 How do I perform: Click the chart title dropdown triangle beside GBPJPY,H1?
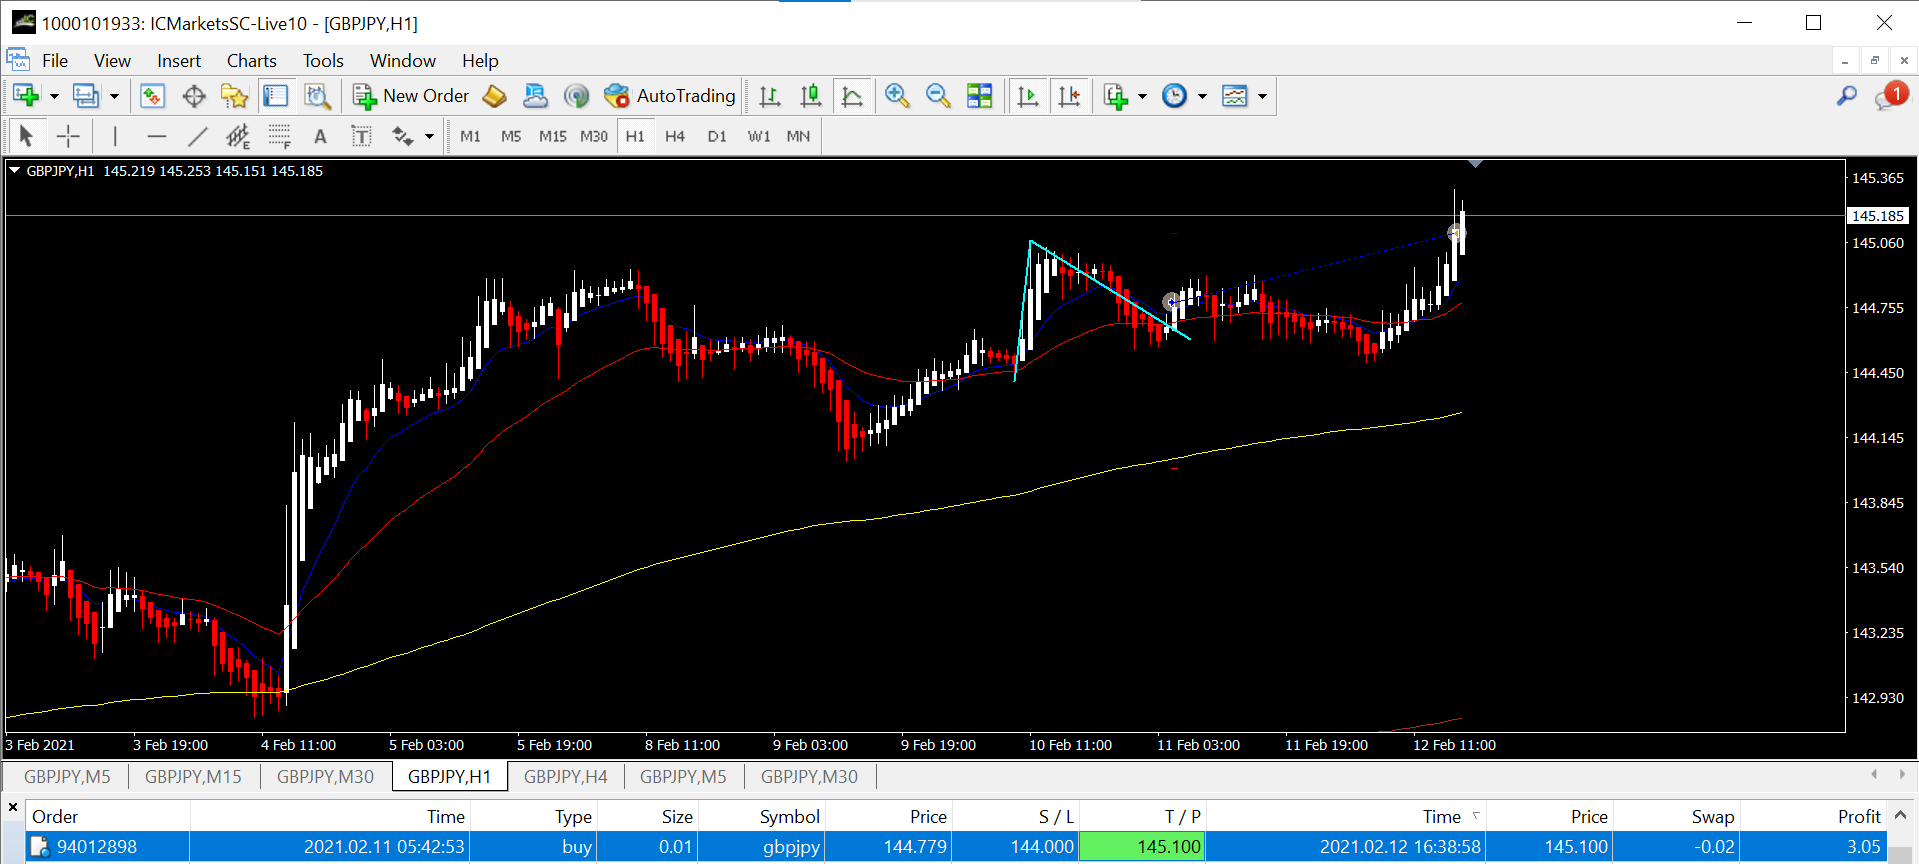click(x=15, y=171)
